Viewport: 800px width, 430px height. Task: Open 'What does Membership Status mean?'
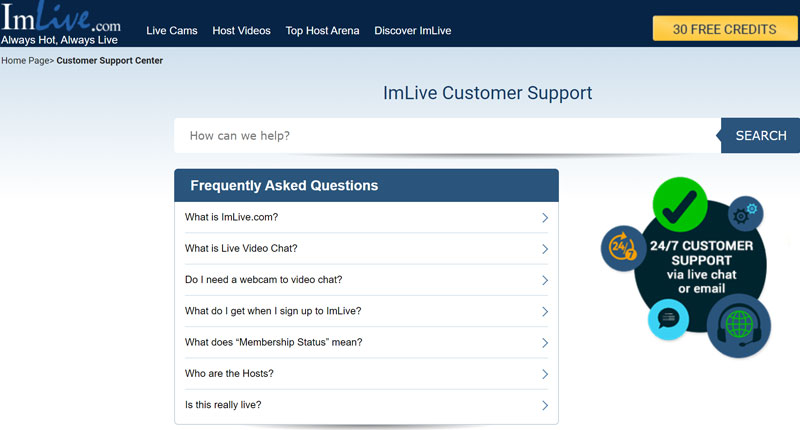coord(273,342)
